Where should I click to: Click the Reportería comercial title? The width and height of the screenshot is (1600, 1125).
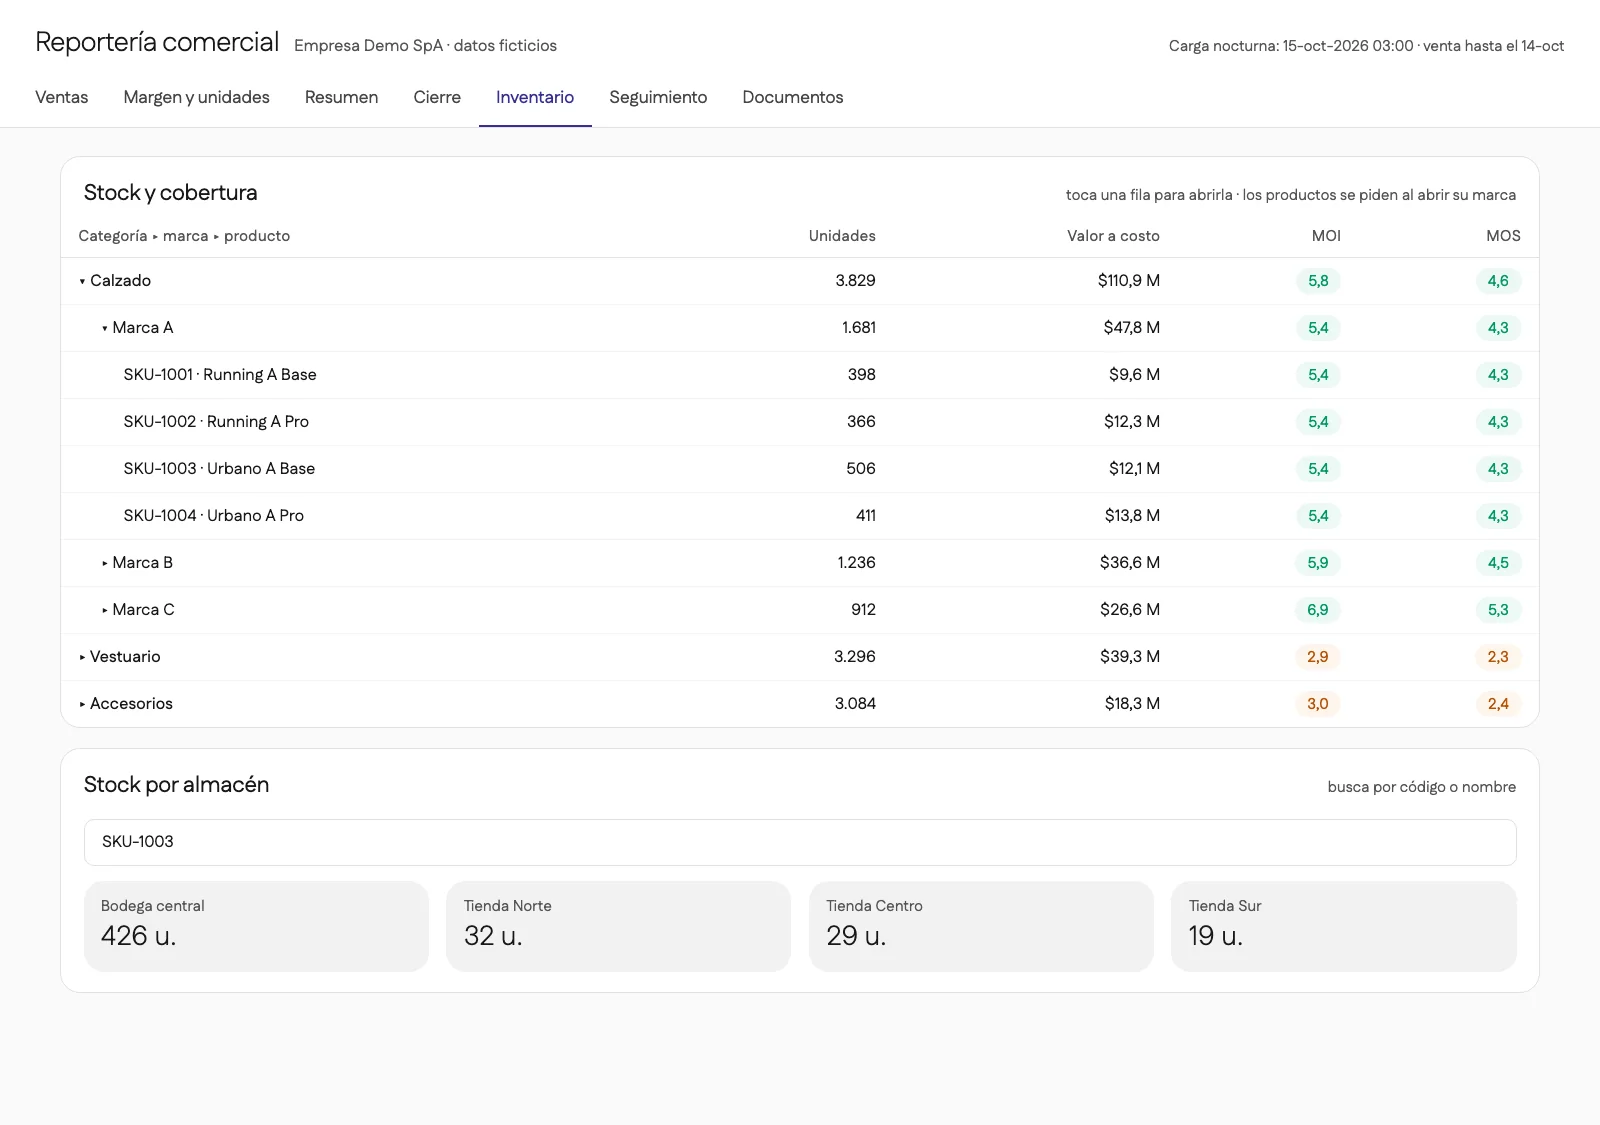point(157,42)
